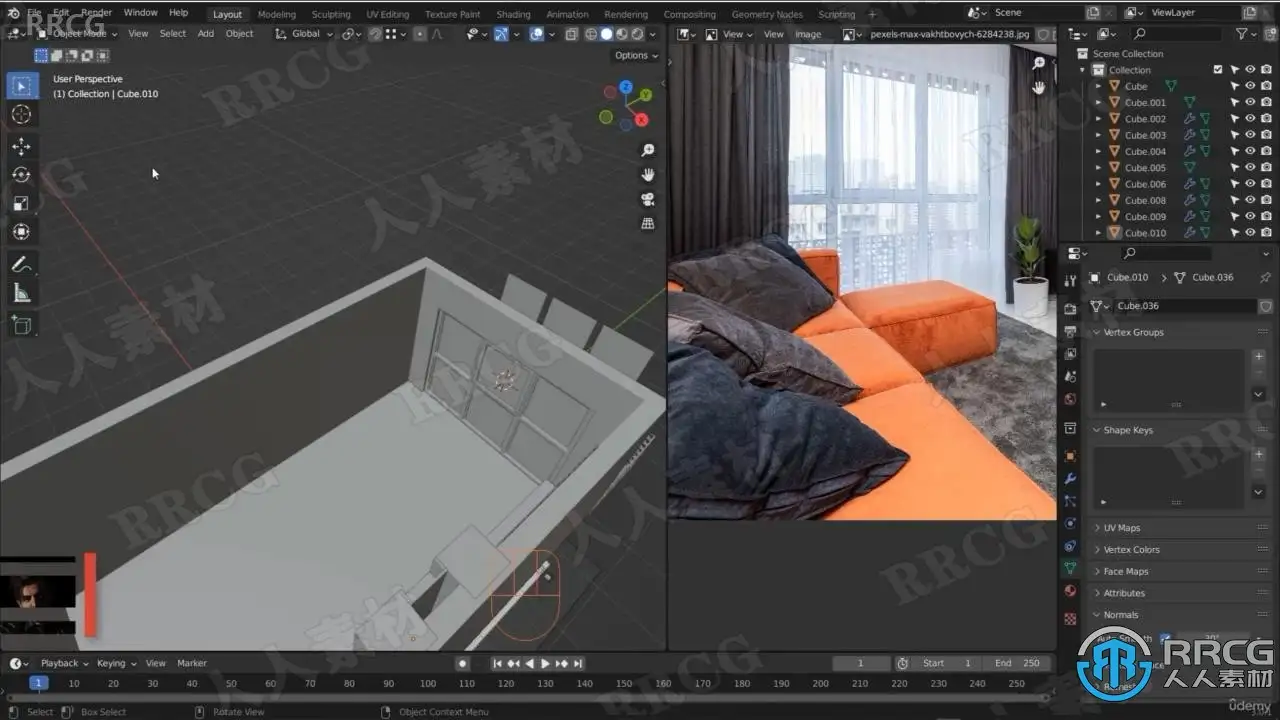Click the image editor zoom icon
1280x720 pixels.
1039,64
